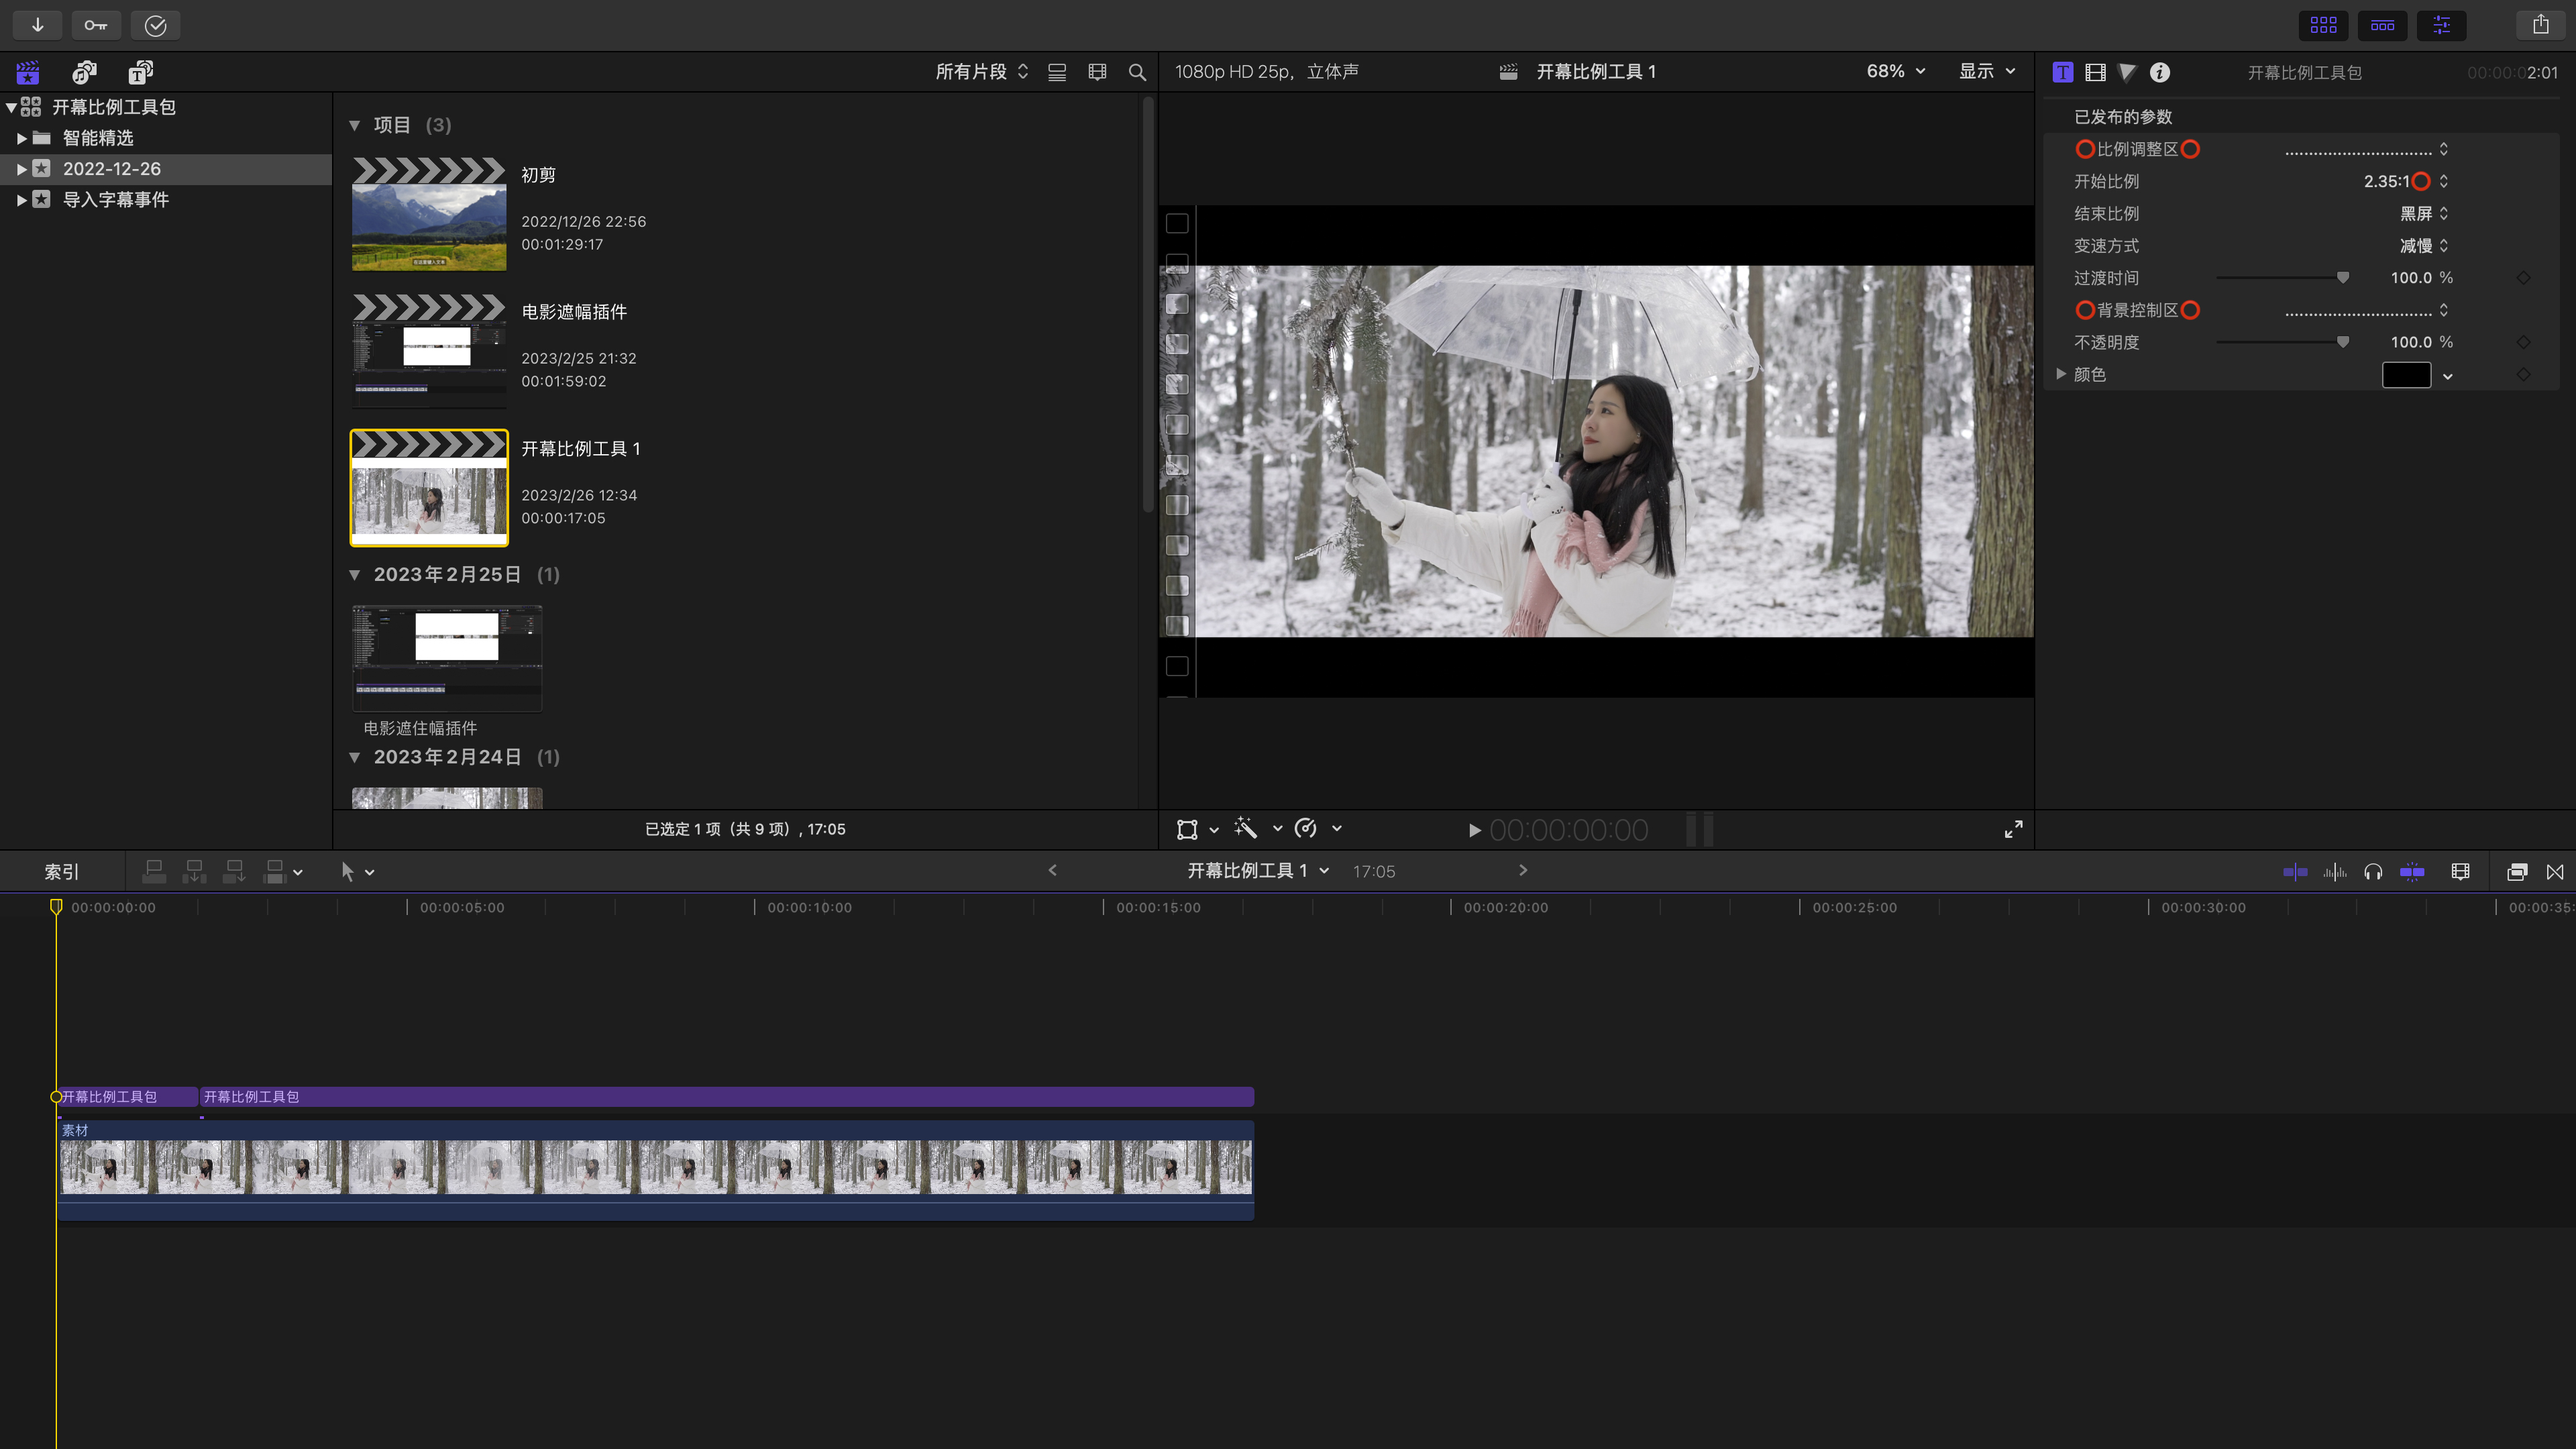
Task: Select the 开幕比例工具 1 project thumbnail
Action: pyautogui.click(x=429, y=488)
